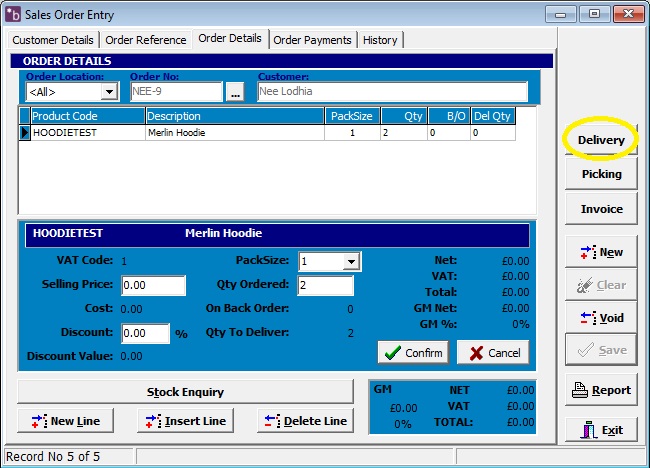Click the Order No input field

point(176,92)
